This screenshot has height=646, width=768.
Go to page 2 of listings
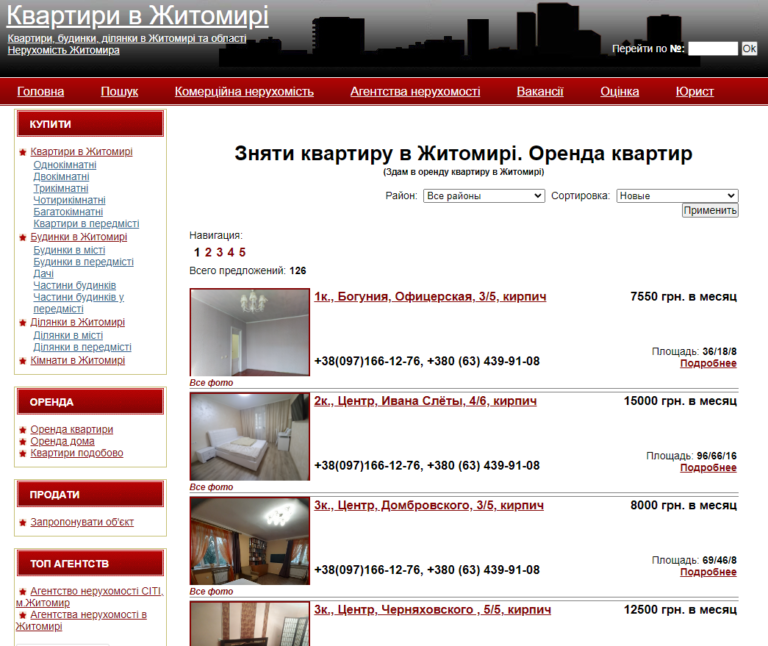click(208, 253)
